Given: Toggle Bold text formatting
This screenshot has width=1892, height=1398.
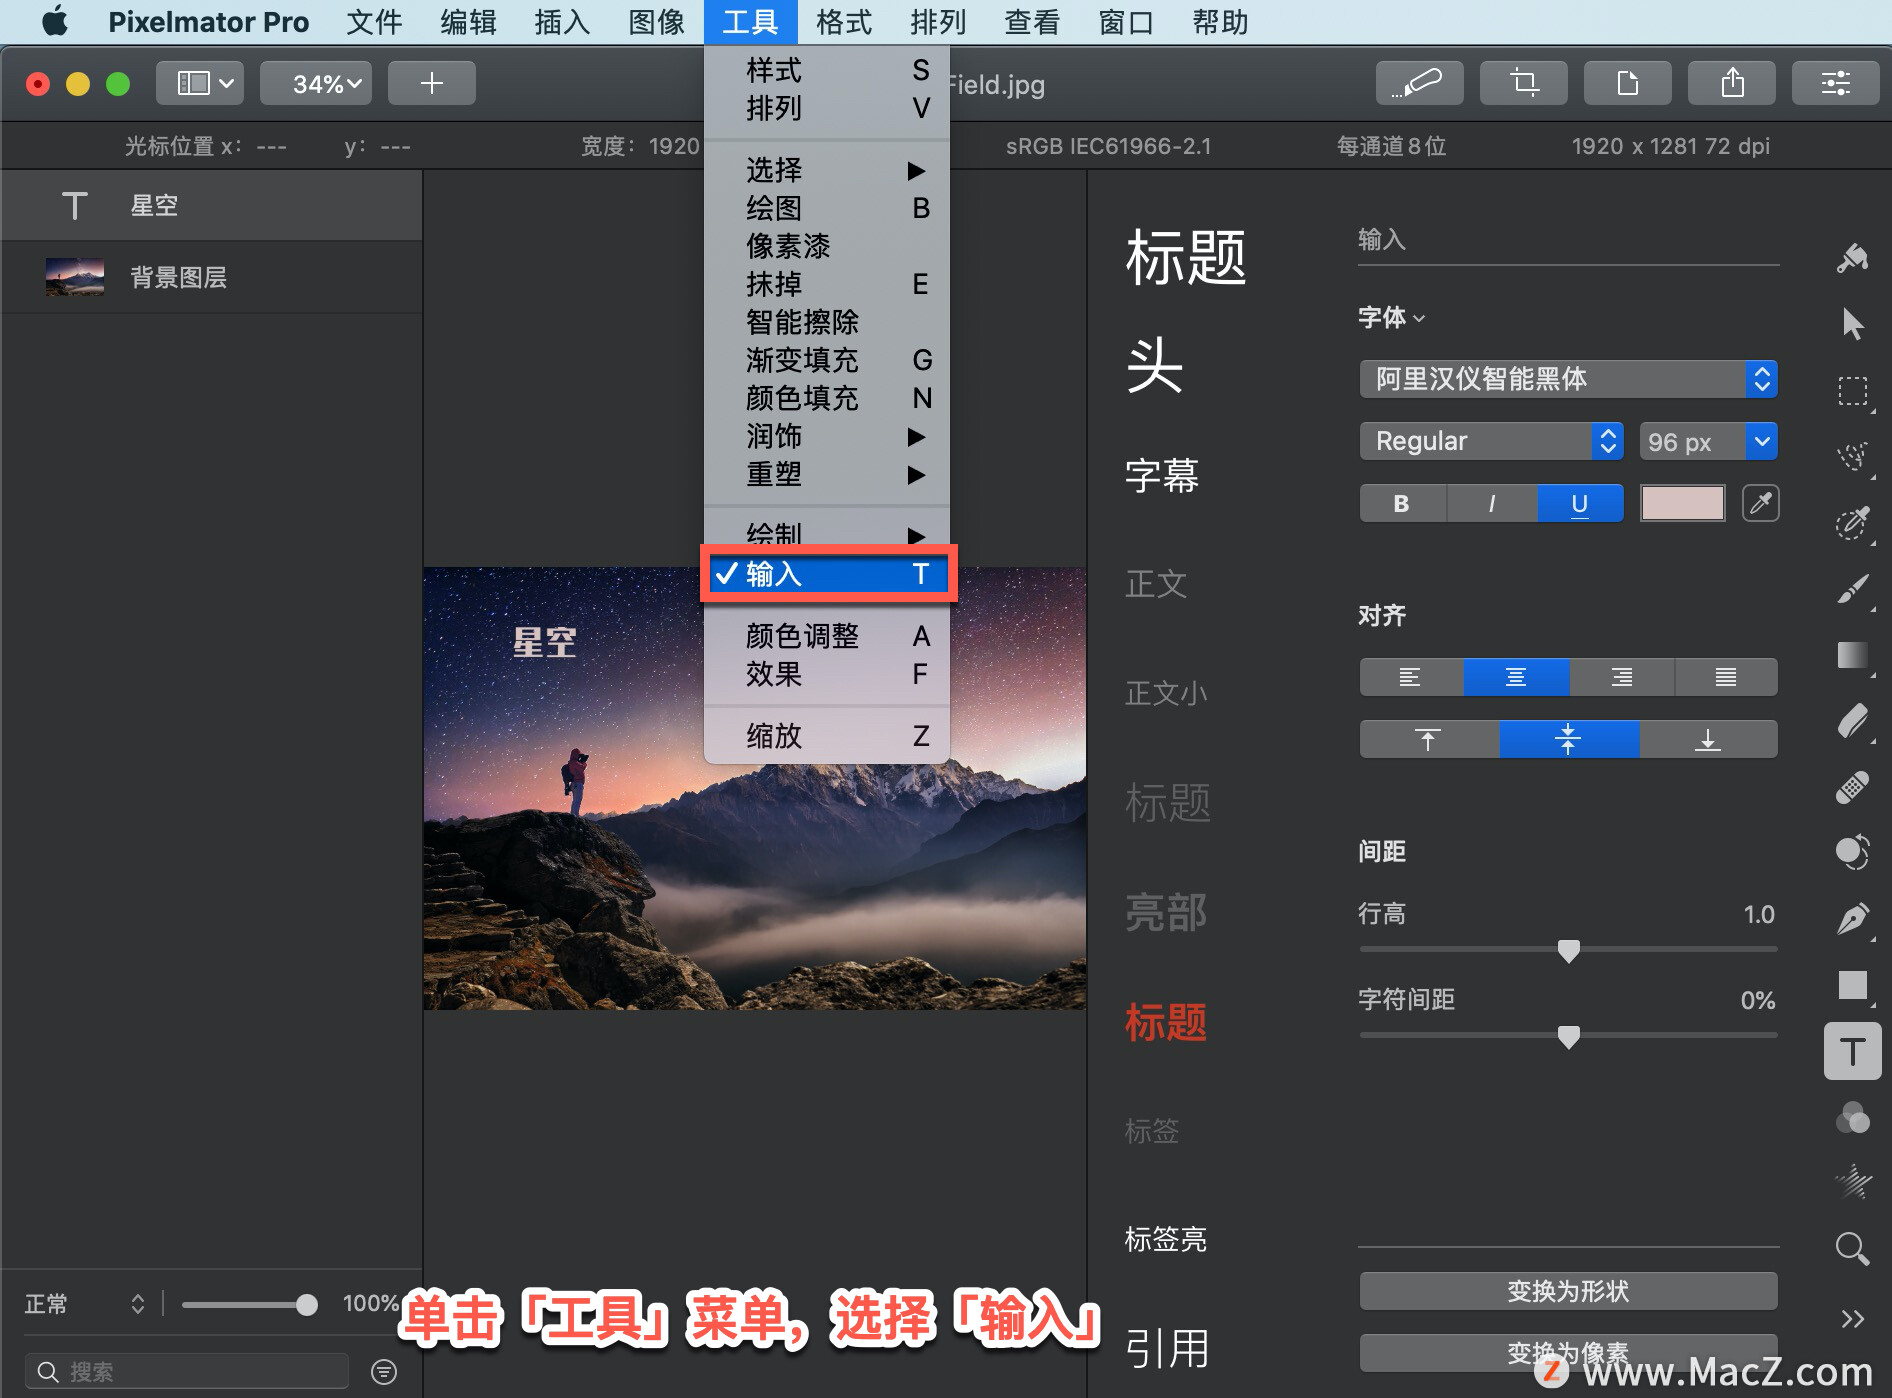Looking at the screenshot, I should 1402,504.
